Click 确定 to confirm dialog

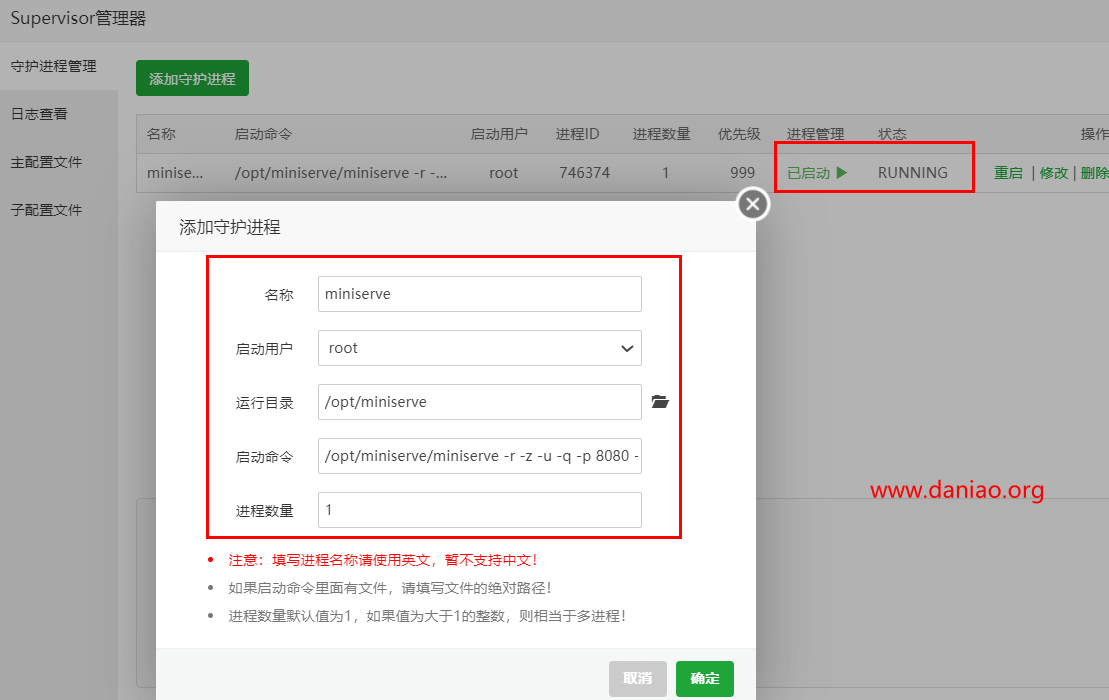pos(704,679)
